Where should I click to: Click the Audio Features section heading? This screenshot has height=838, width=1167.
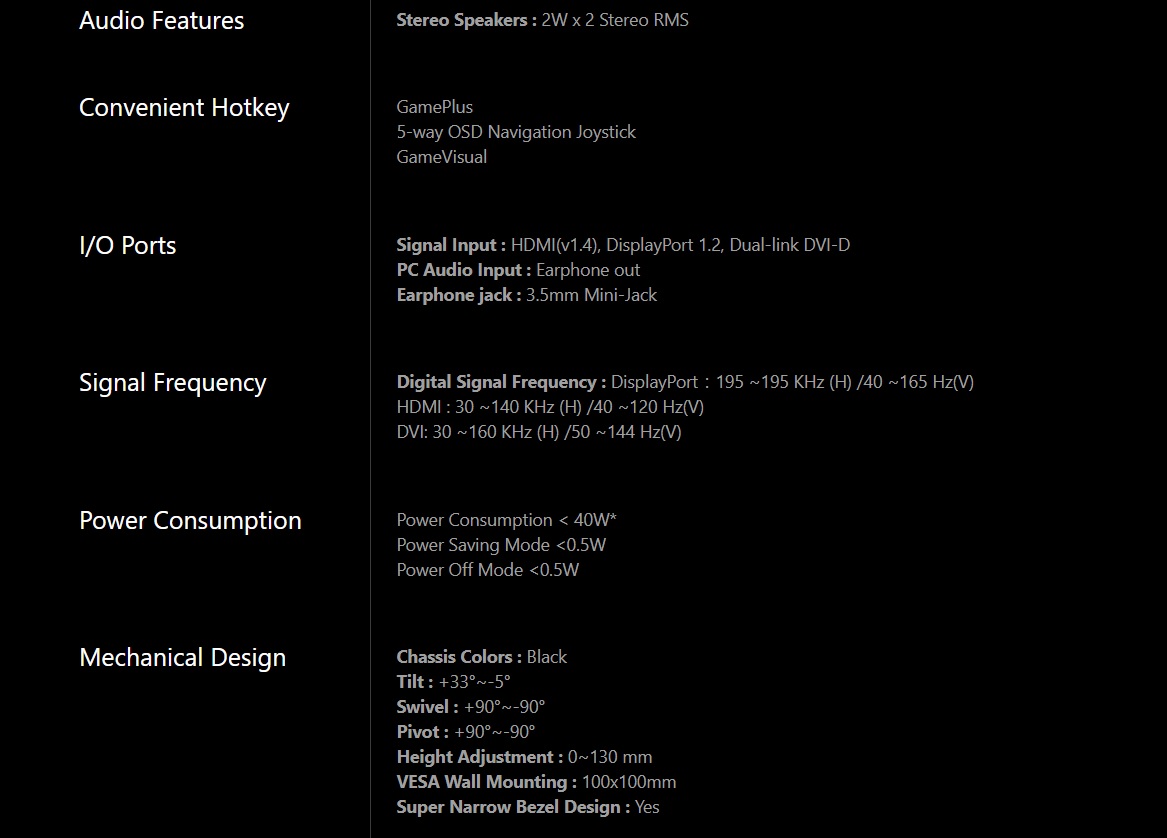coord(161,21)
